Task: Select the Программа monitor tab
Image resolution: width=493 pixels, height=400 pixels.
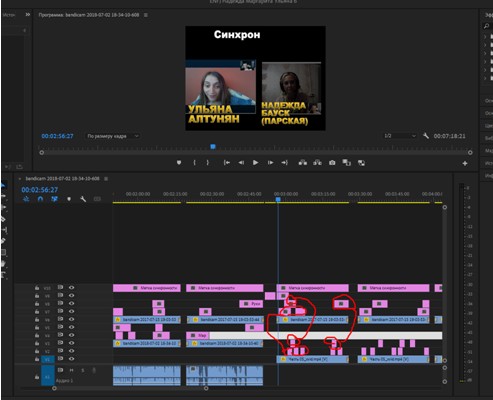Action: (89, 15)
